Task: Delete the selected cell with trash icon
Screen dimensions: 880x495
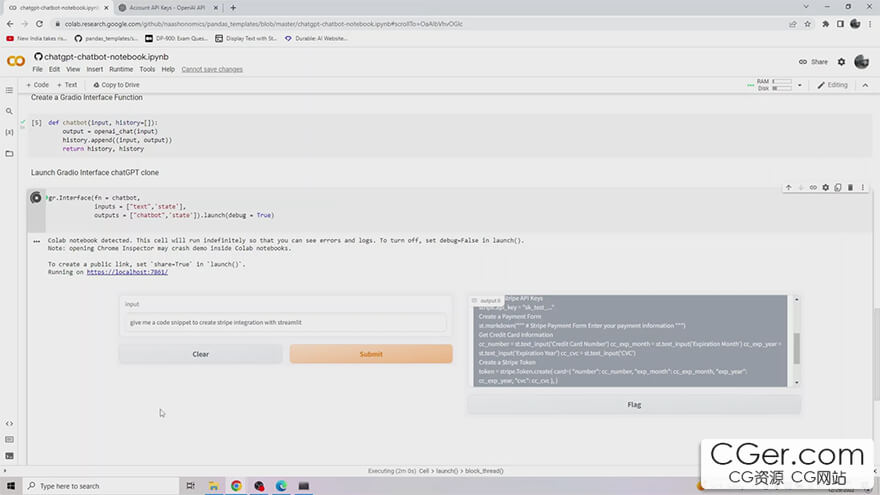Action: (x=851, y=187)
